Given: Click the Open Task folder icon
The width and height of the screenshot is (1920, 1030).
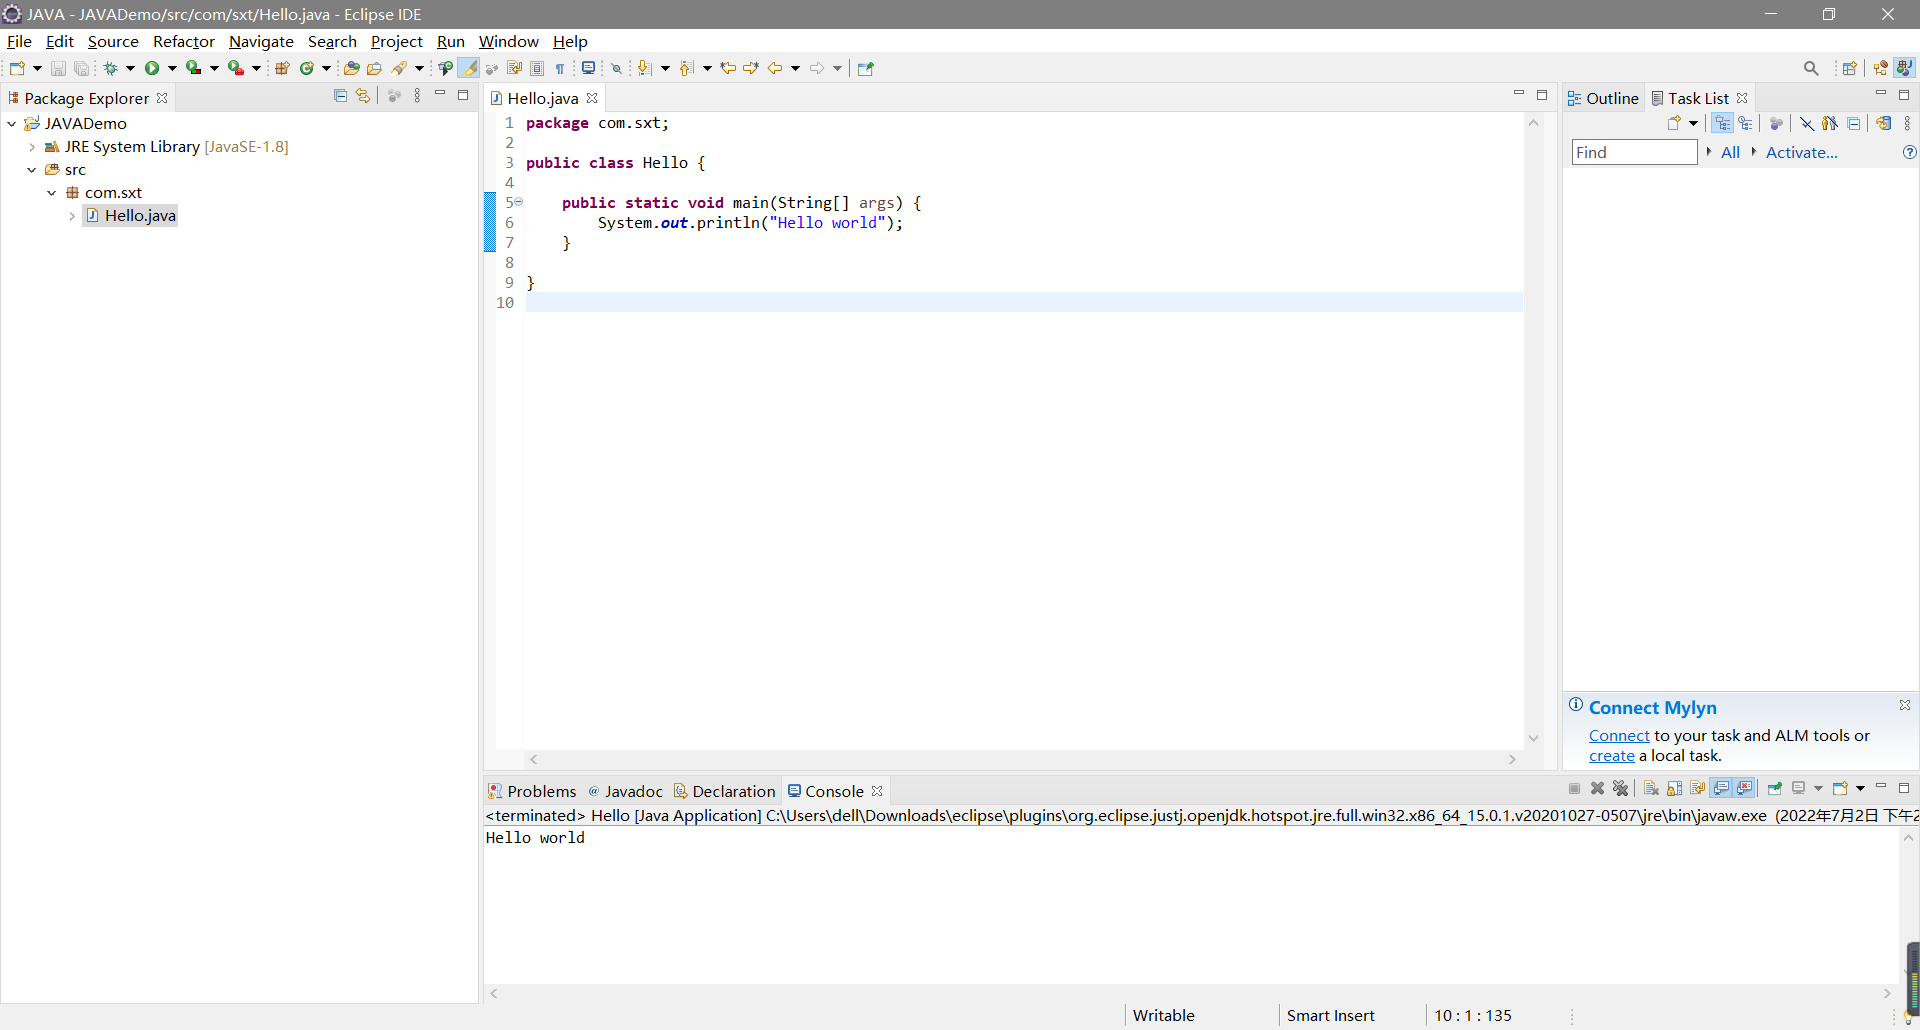Looking at the screenshot, I should point(374,68).
